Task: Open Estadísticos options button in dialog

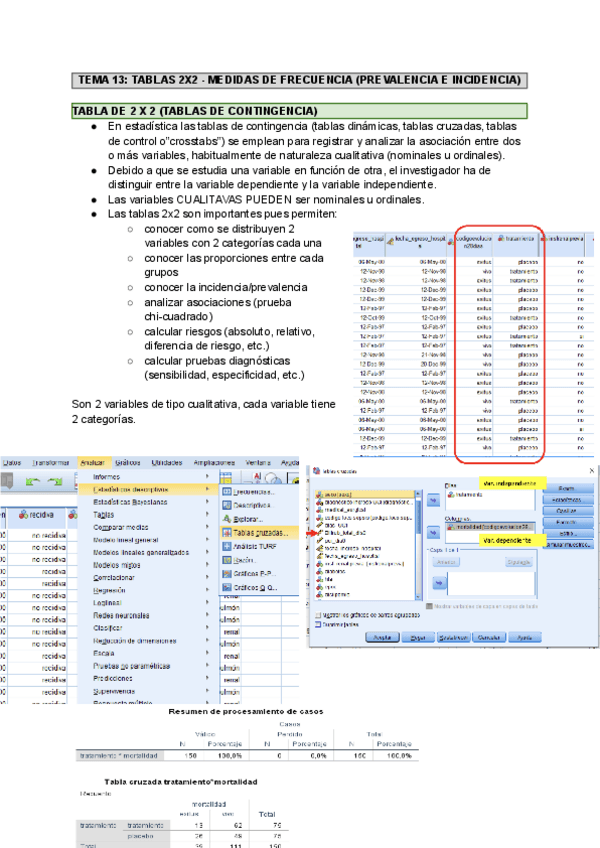Action: click(x=568, y=500)
